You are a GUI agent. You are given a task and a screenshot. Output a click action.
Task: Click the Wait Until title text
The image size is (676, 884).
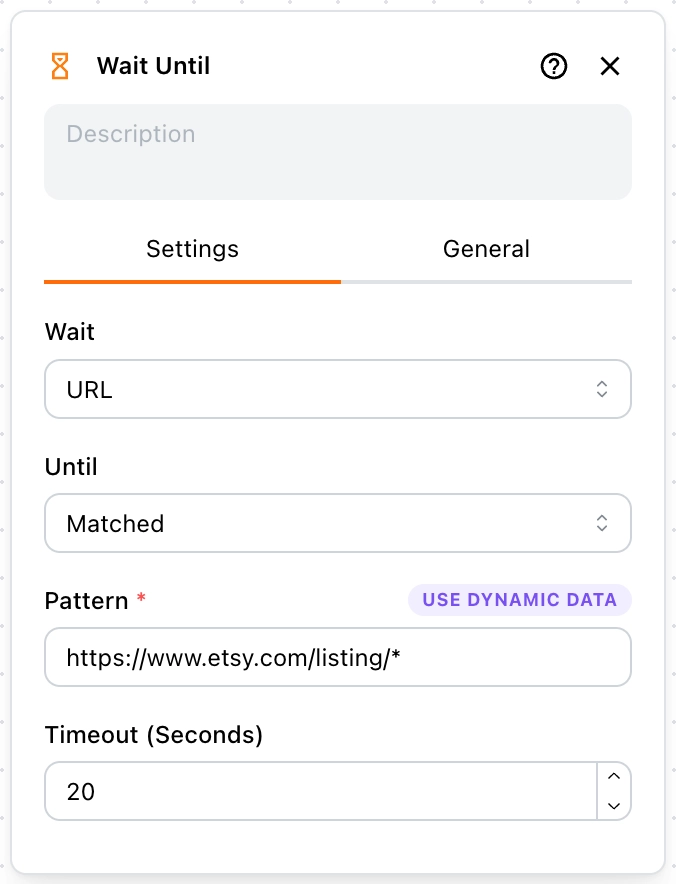pos(153,66)
